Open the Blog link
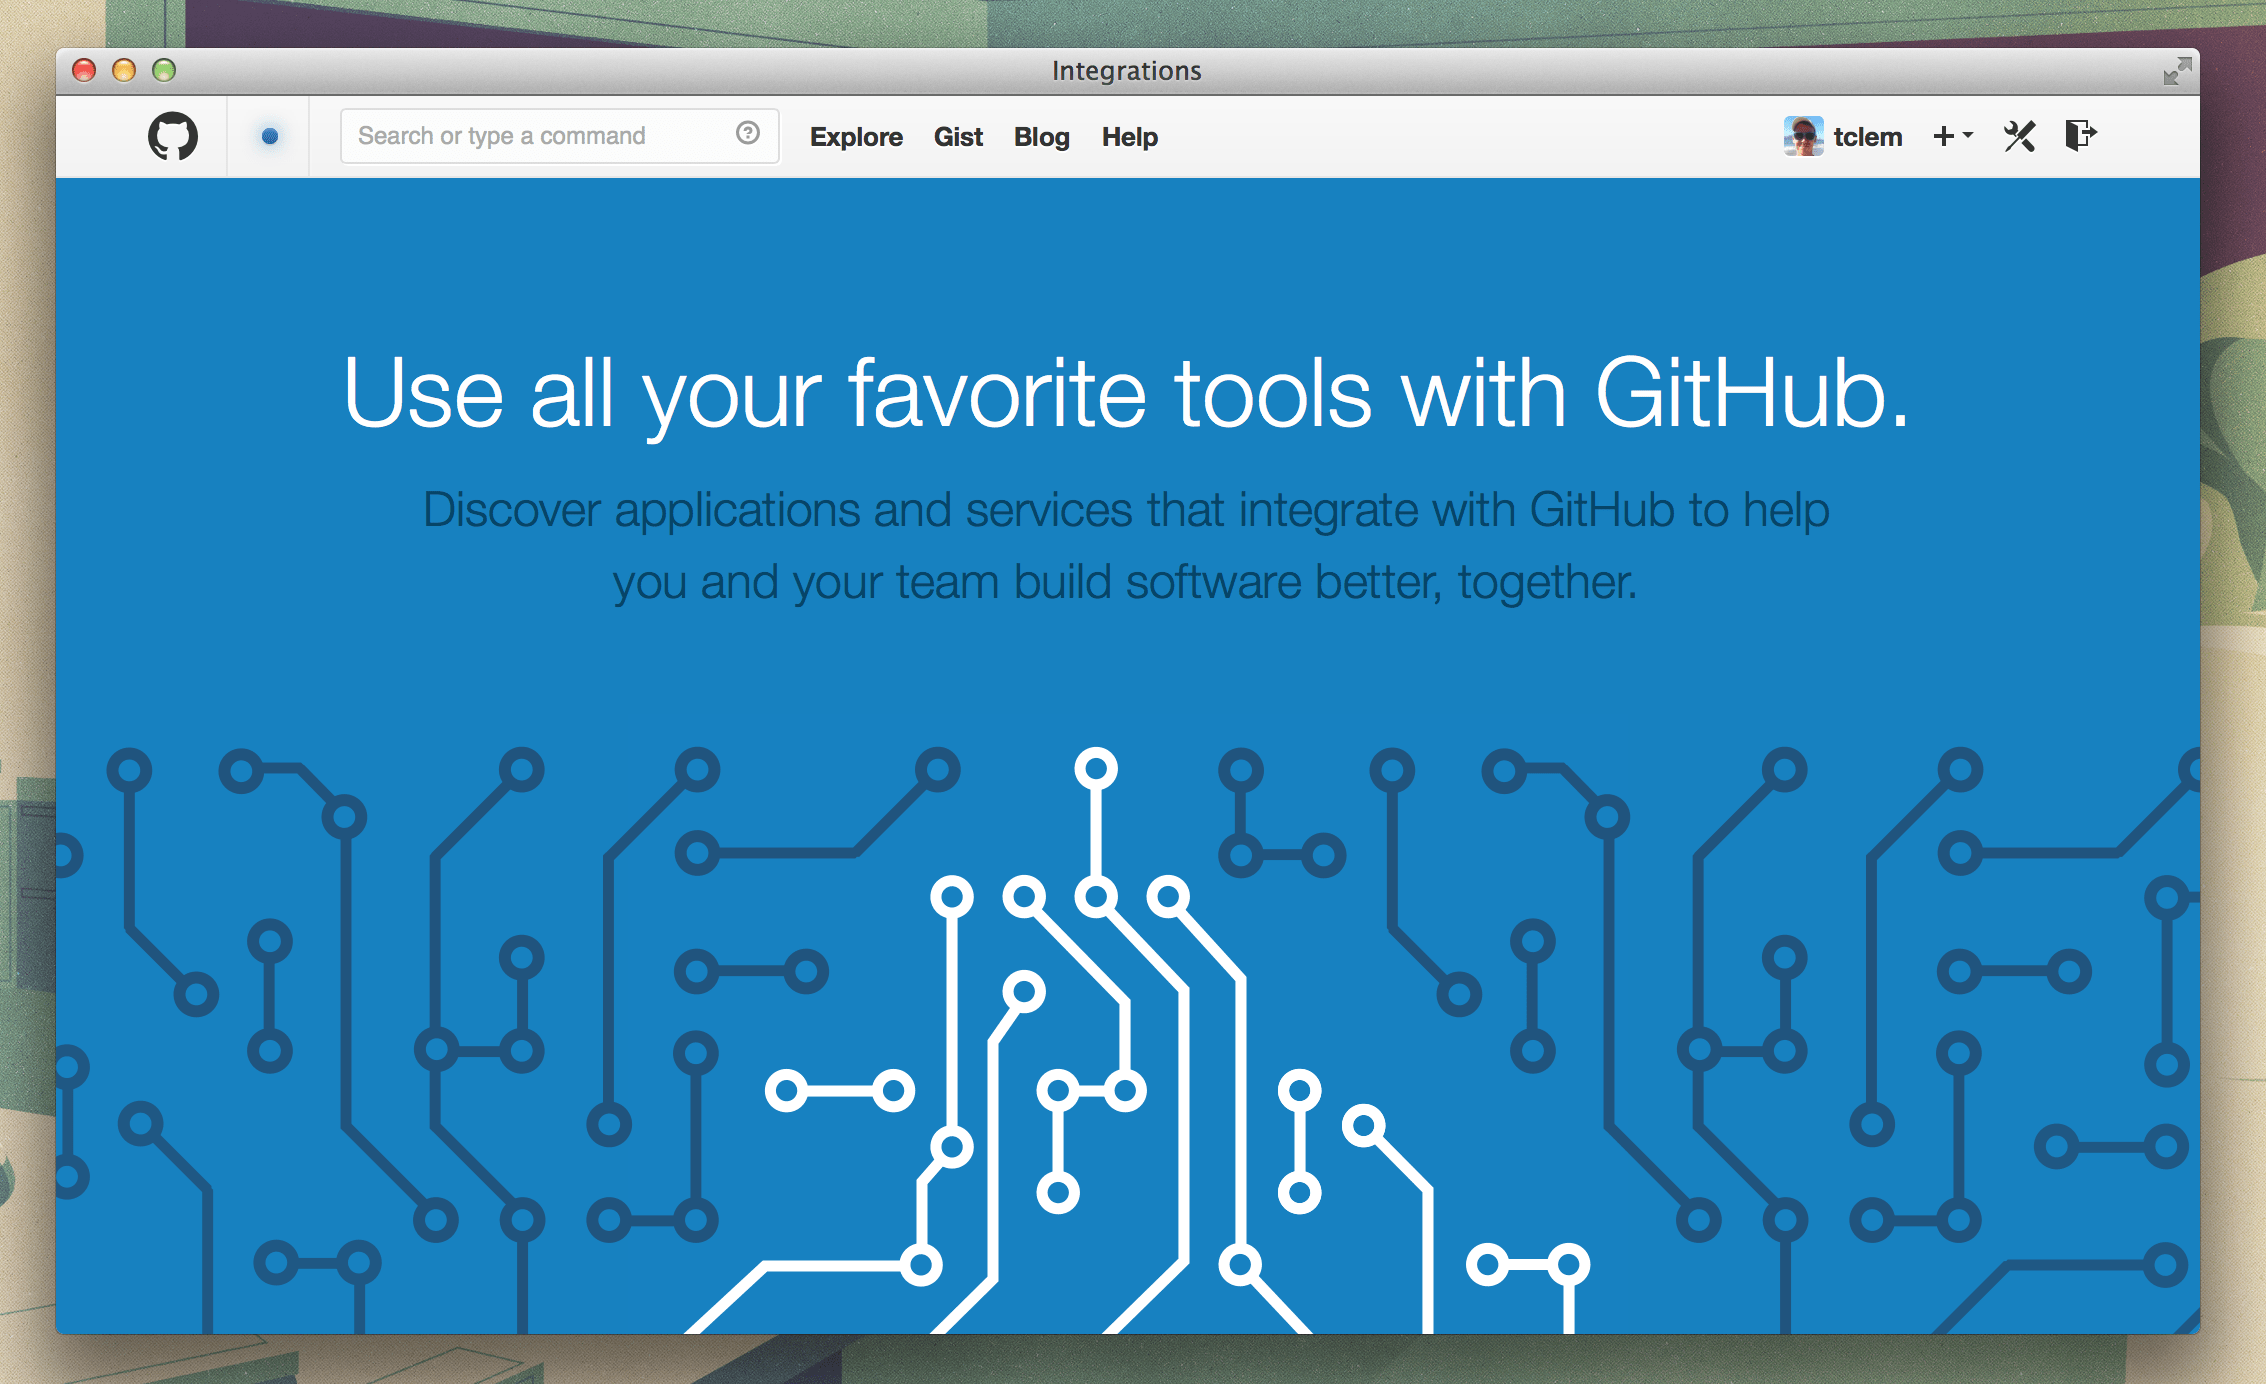 coord(1041,137)
